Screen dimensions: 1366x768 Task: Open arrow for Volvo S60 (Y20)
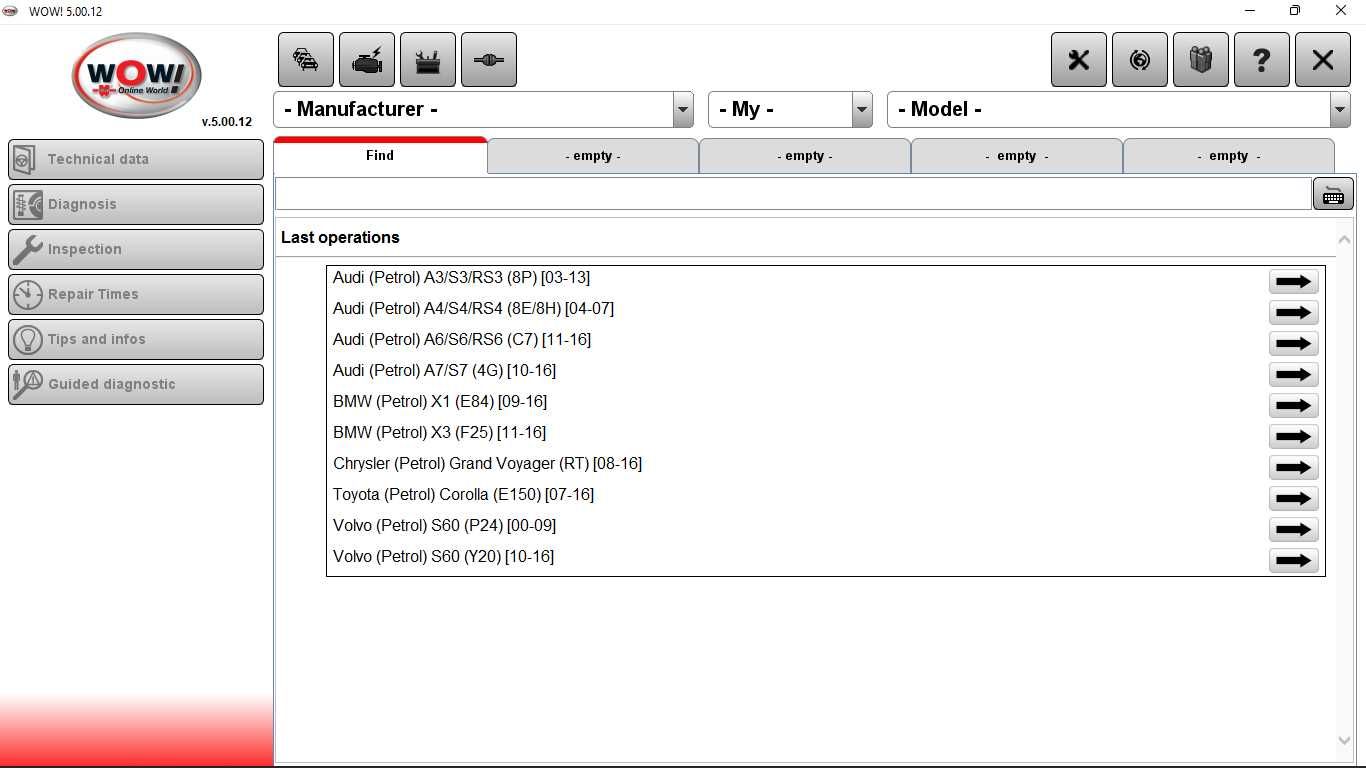(1293, 560)
